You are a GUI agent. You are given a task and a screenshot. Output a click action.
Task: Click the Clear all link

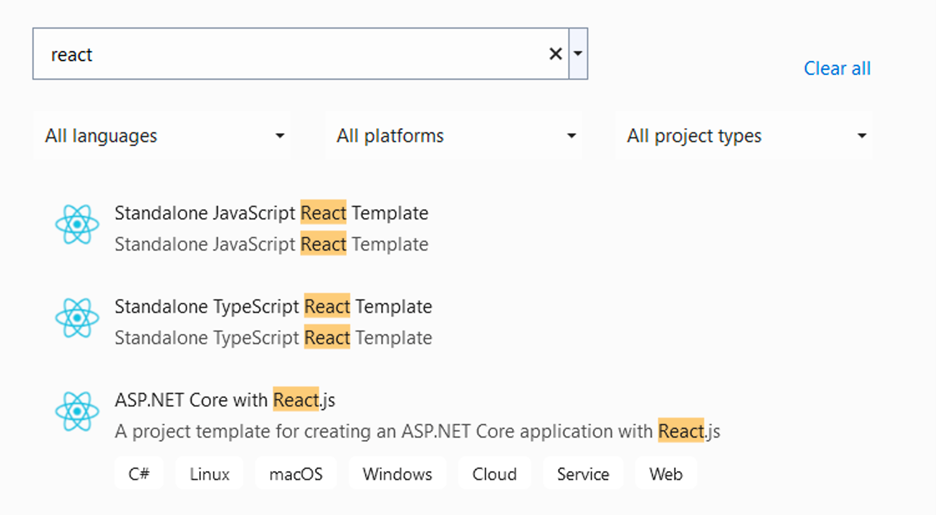[837, 68]
